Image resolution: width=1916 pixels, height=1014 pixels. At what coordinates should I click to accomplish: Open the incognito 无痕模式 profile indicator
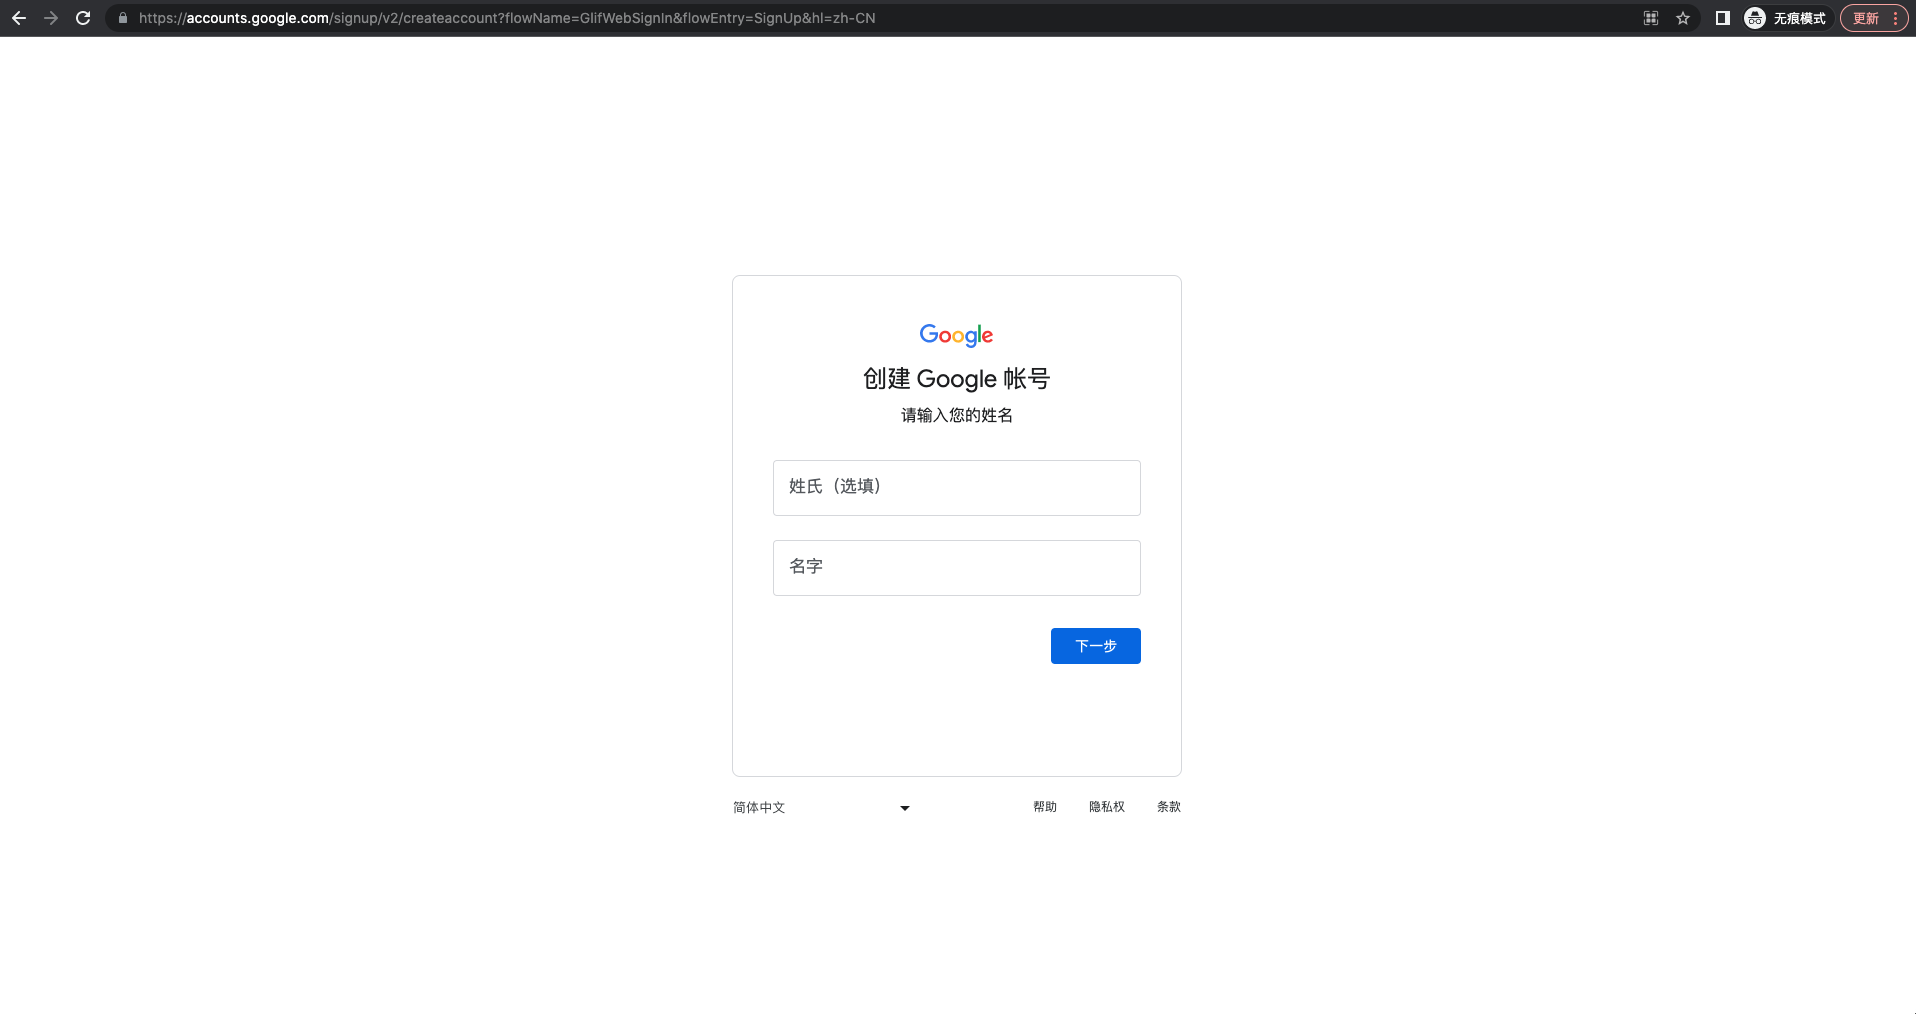tap(1786, 18)
